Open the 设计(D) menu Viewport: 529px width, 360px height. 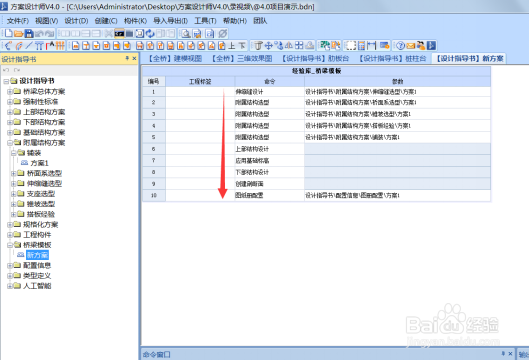click(76, 21)
